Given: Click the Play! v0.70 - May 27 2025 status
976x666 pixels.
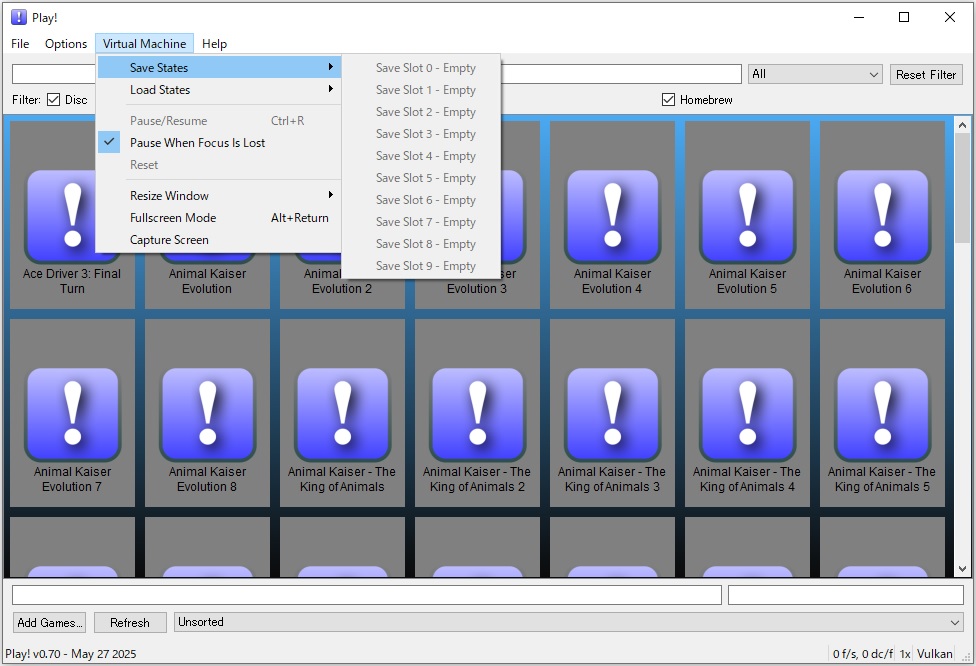Looking at the screenshot, I should (x=71, y=654).
